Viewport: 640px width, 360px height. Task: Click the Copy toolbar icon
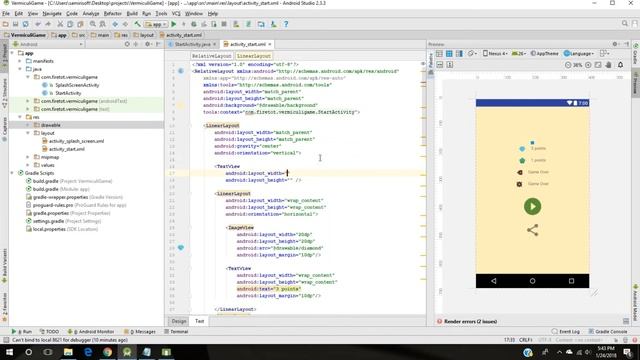click(70, 24)
